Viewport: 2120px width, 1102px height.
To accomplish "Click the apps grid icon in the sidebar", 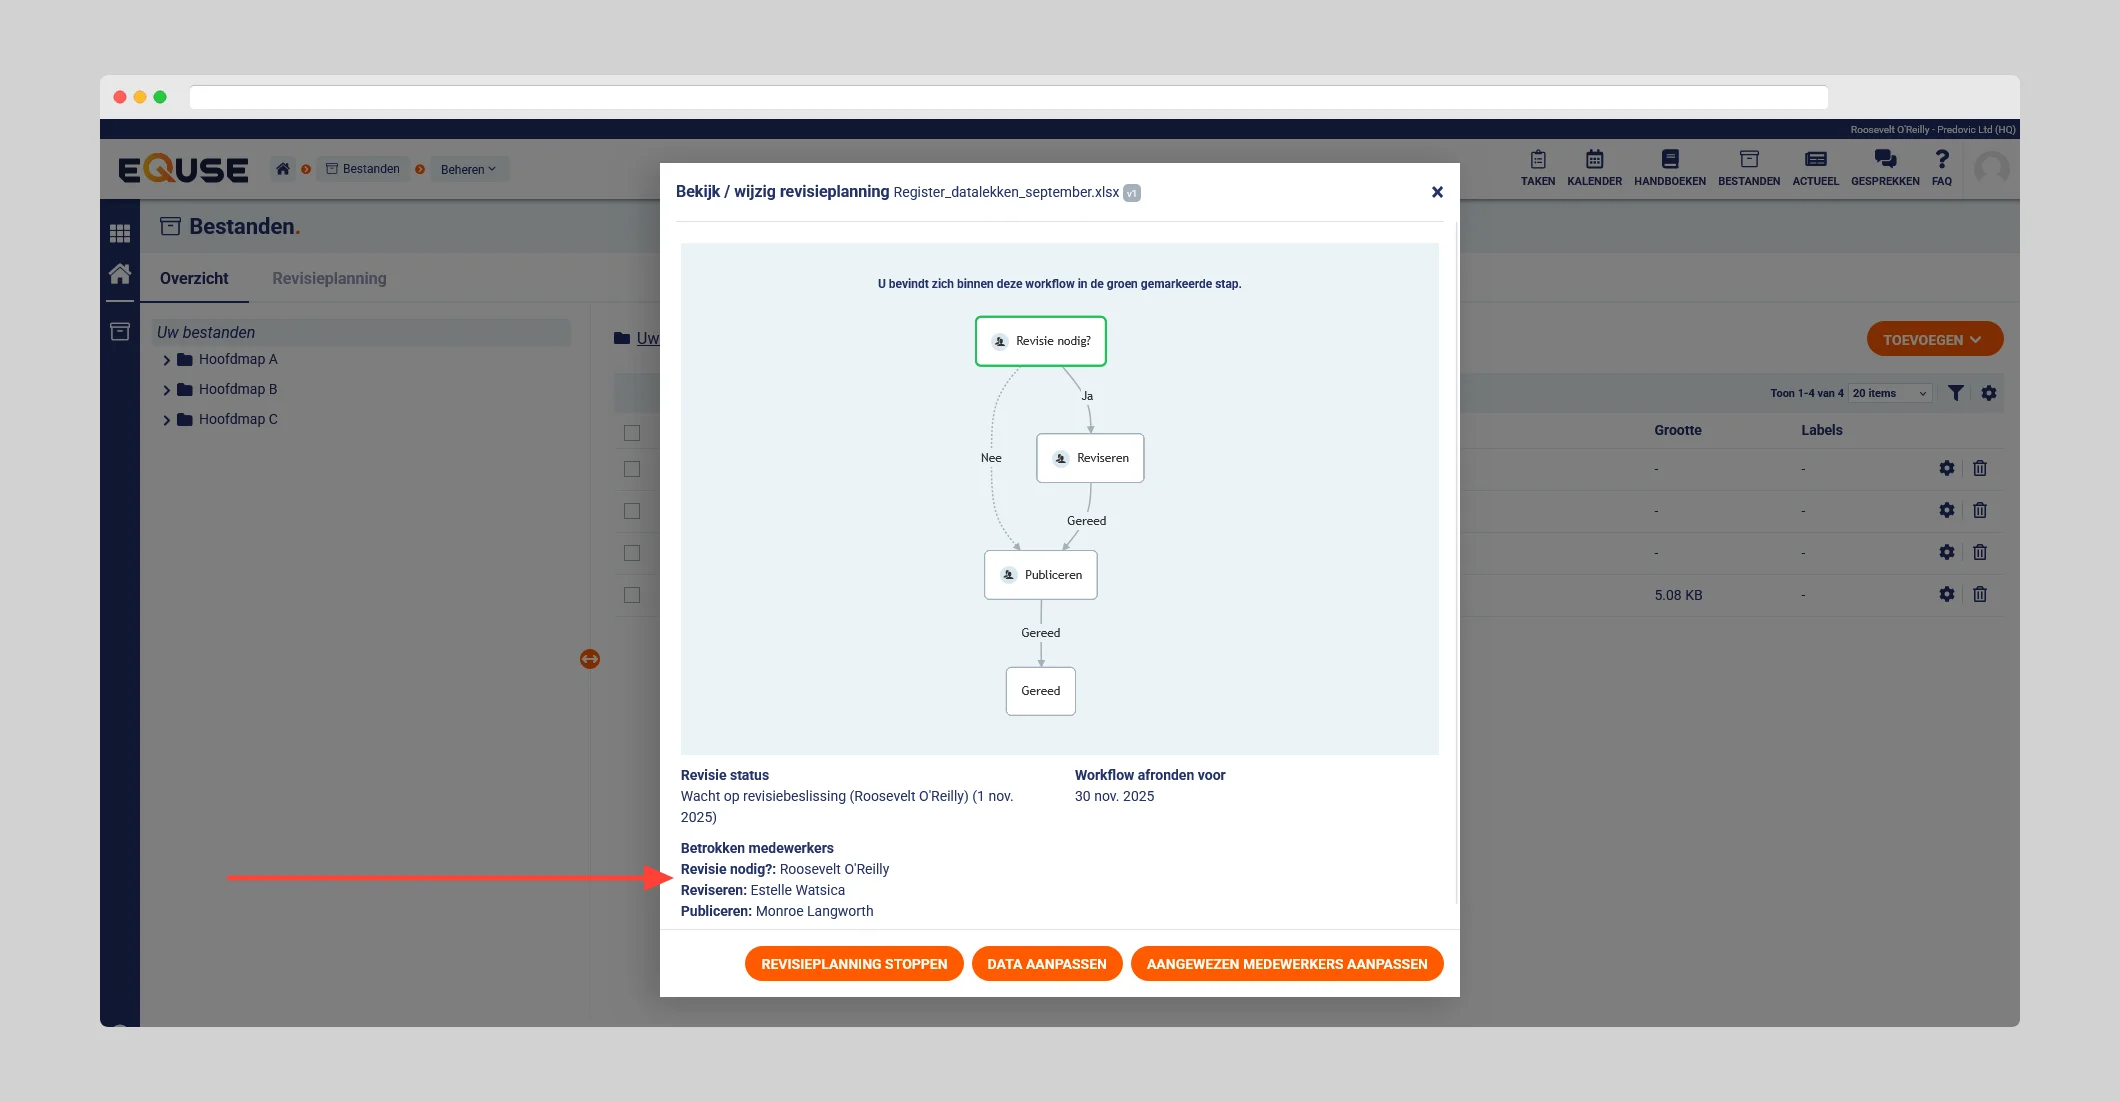I will 120,233.
